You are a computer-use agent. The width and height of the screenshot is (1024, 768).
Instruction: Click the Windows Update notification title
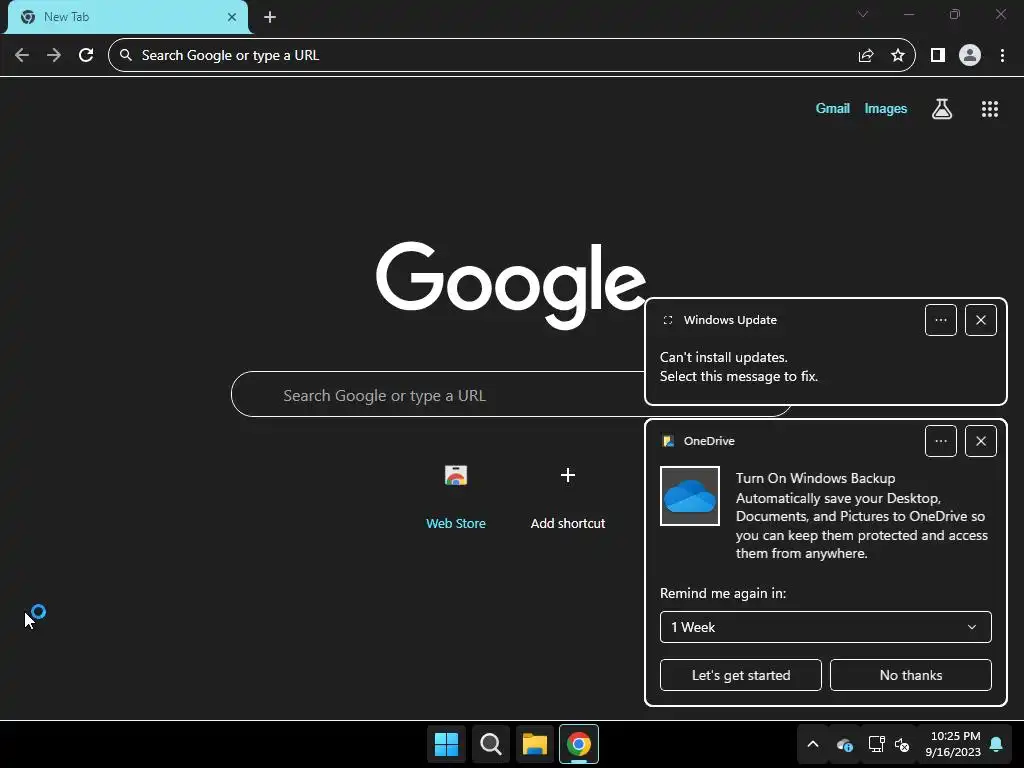pyautogui.click(x=730, y=320)
